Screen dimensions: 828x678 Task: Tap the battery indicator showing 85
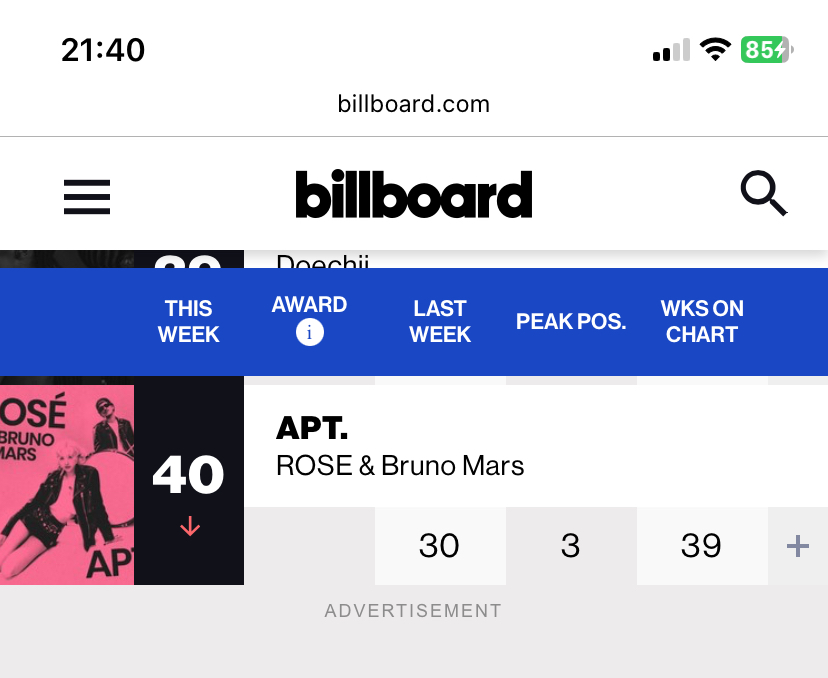pos(767,50)
